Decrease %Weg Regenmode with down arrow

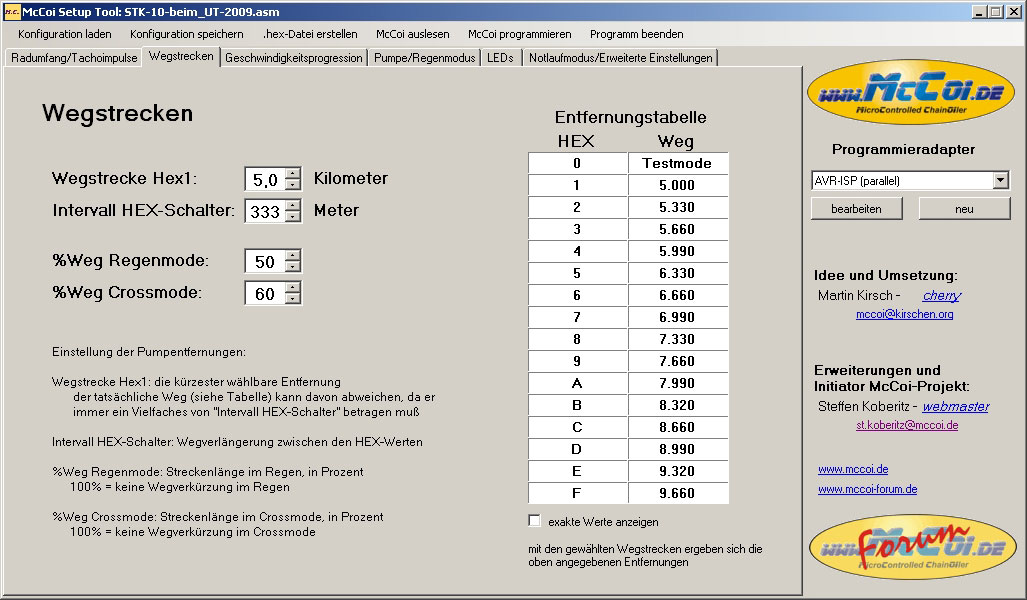tap(293, 266)
